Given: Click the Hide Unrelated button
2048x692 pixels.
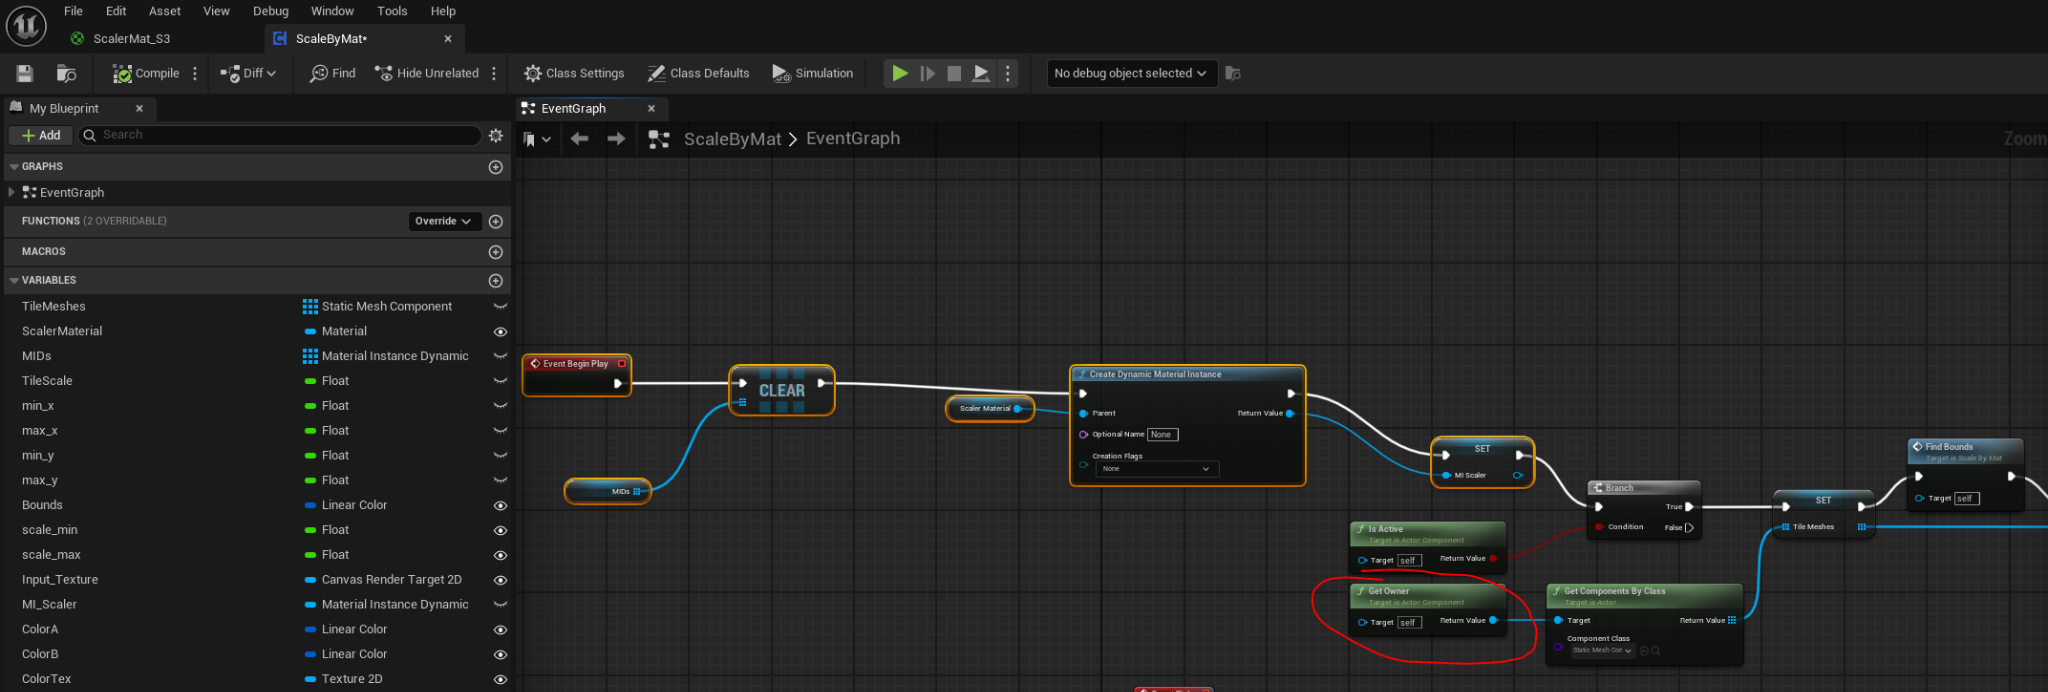Looking at the screenshot, I should (x=427, y=73).
